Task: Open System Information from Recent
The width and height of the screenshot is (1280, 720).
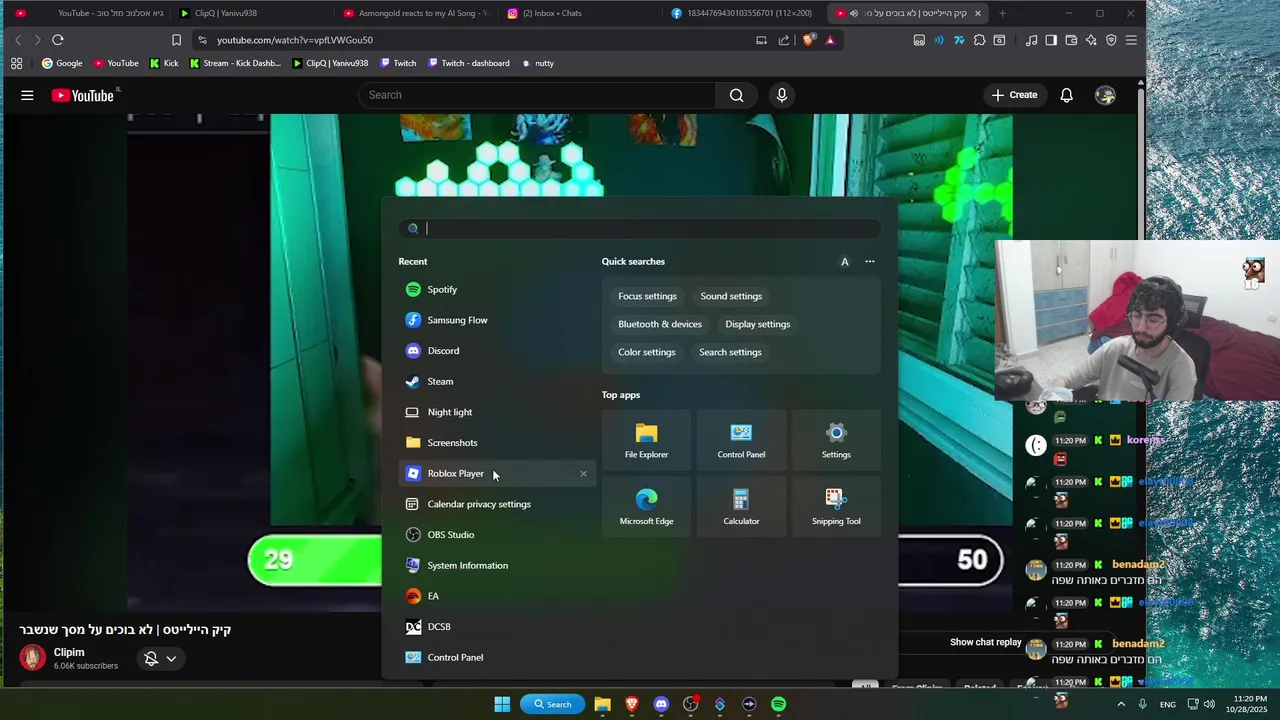Action: pyautogui.click(x=497, y=565)
